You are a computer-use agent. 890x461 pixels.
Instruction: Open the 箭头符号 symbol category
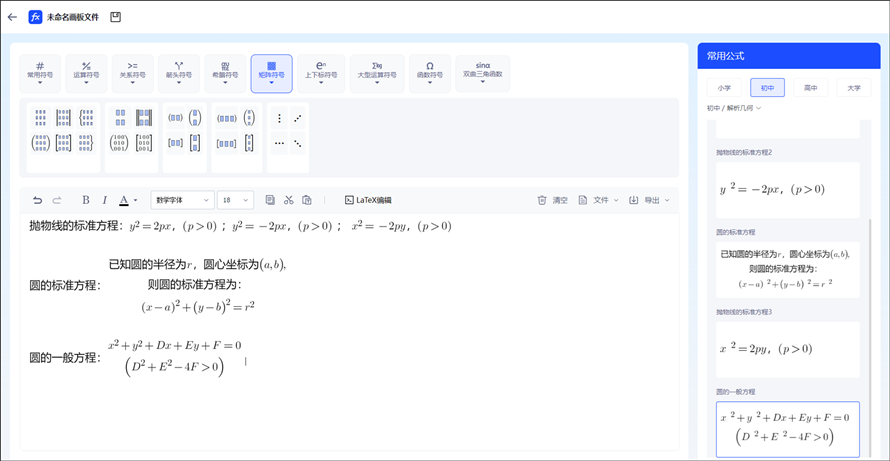[179, 74]
